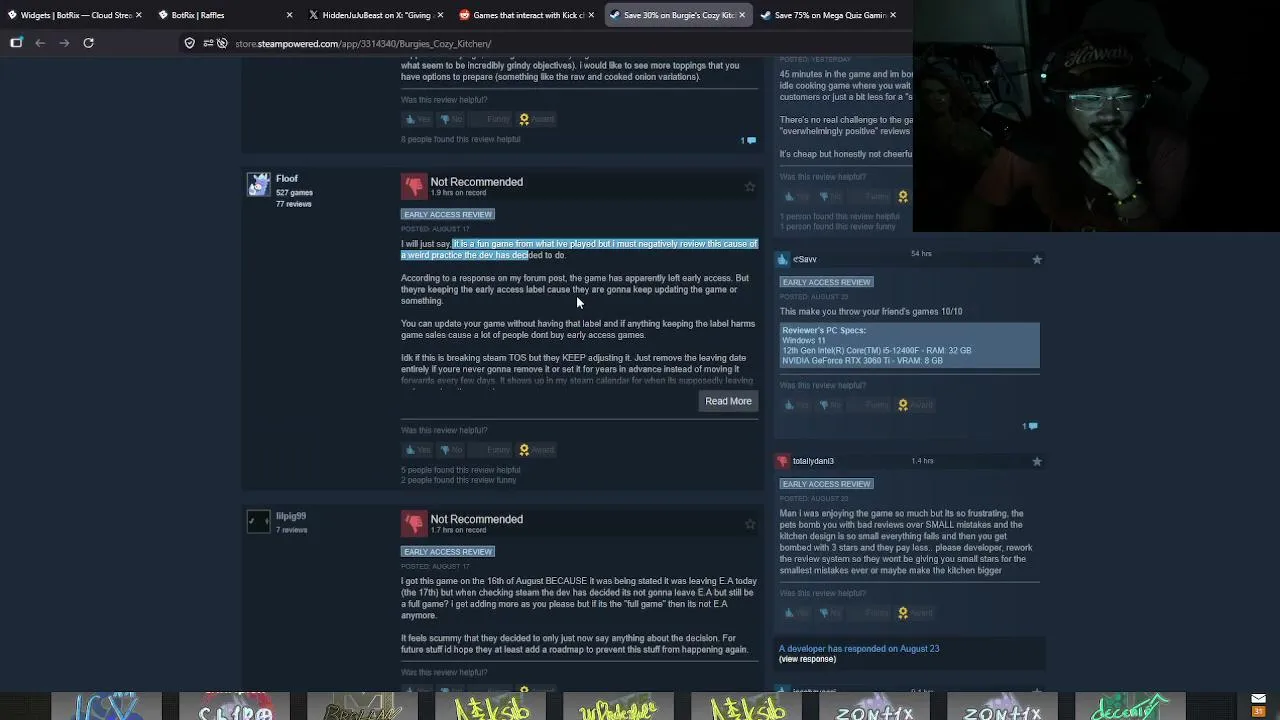The width and height of the screenshot is (1280, 720).
Task: Give an Award to c'Savv's review
Action: click(x=915, y=405)
